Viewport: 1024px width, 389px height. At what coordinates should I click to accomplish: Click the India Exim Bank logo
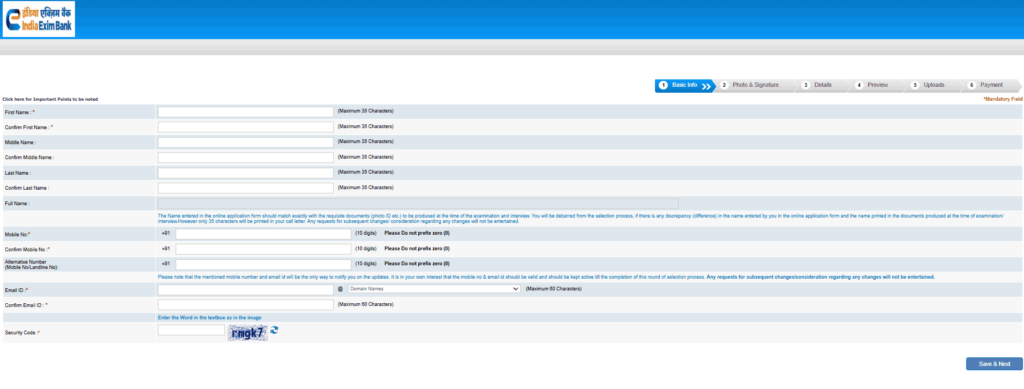(x=39, y=19)
